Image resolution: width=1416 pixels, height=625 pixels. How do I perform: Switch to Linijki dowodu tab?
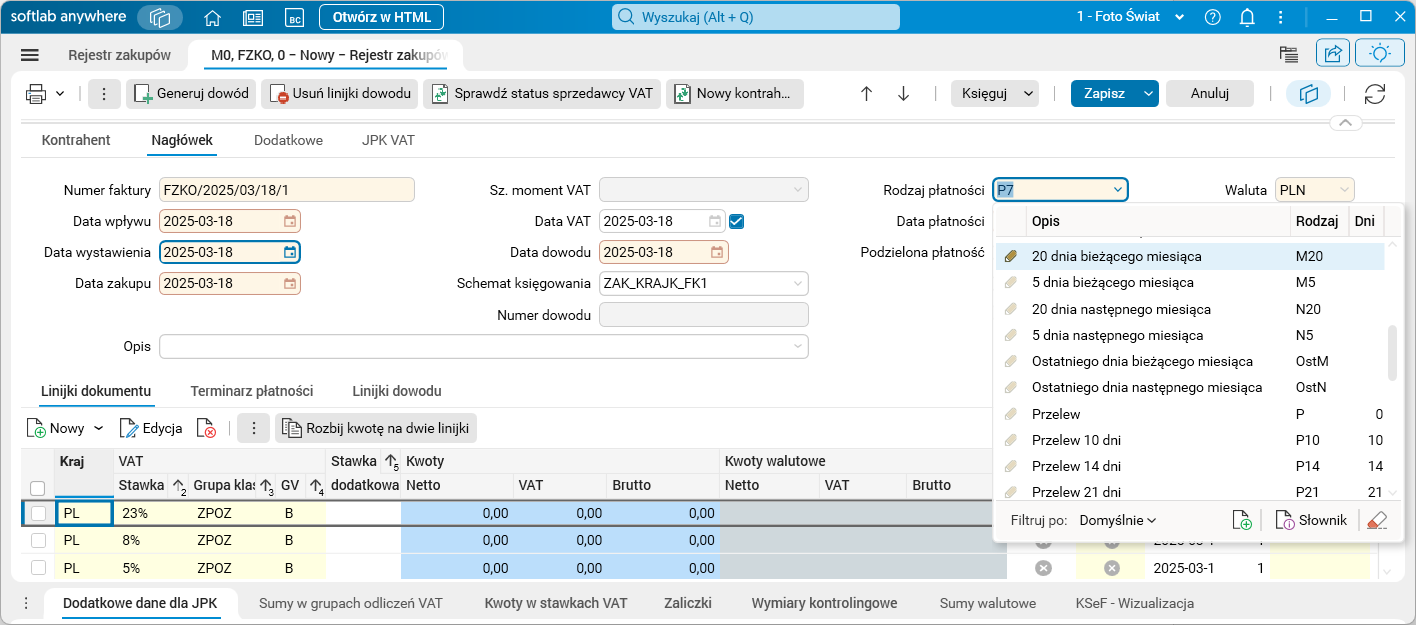coord(397,391)
